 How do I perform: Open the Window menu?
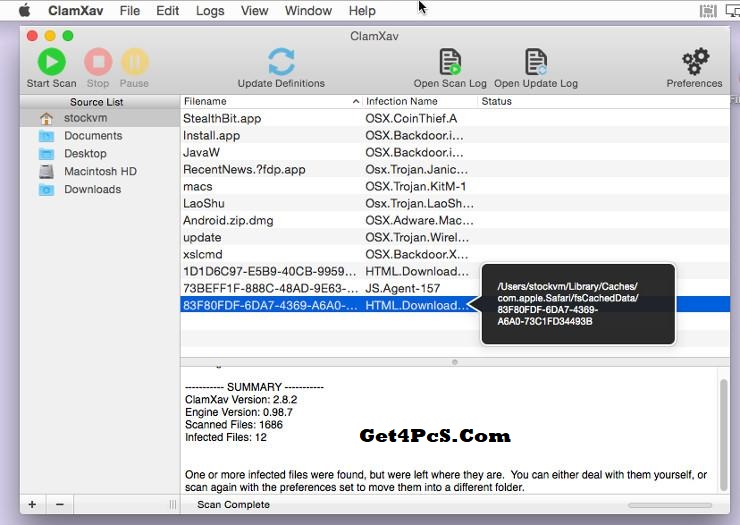point(308,11)
